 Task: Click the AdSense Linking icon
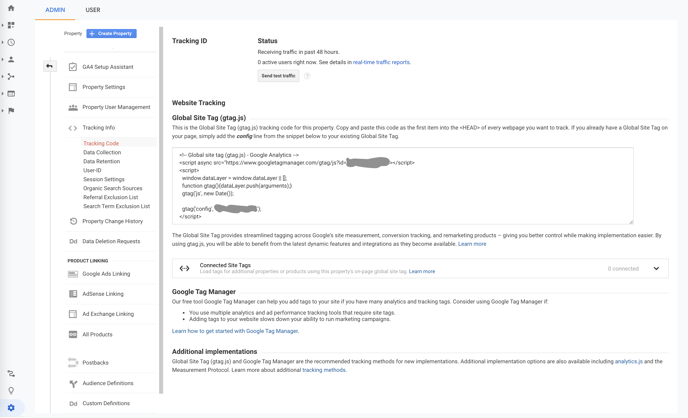[x=73, y=294]
